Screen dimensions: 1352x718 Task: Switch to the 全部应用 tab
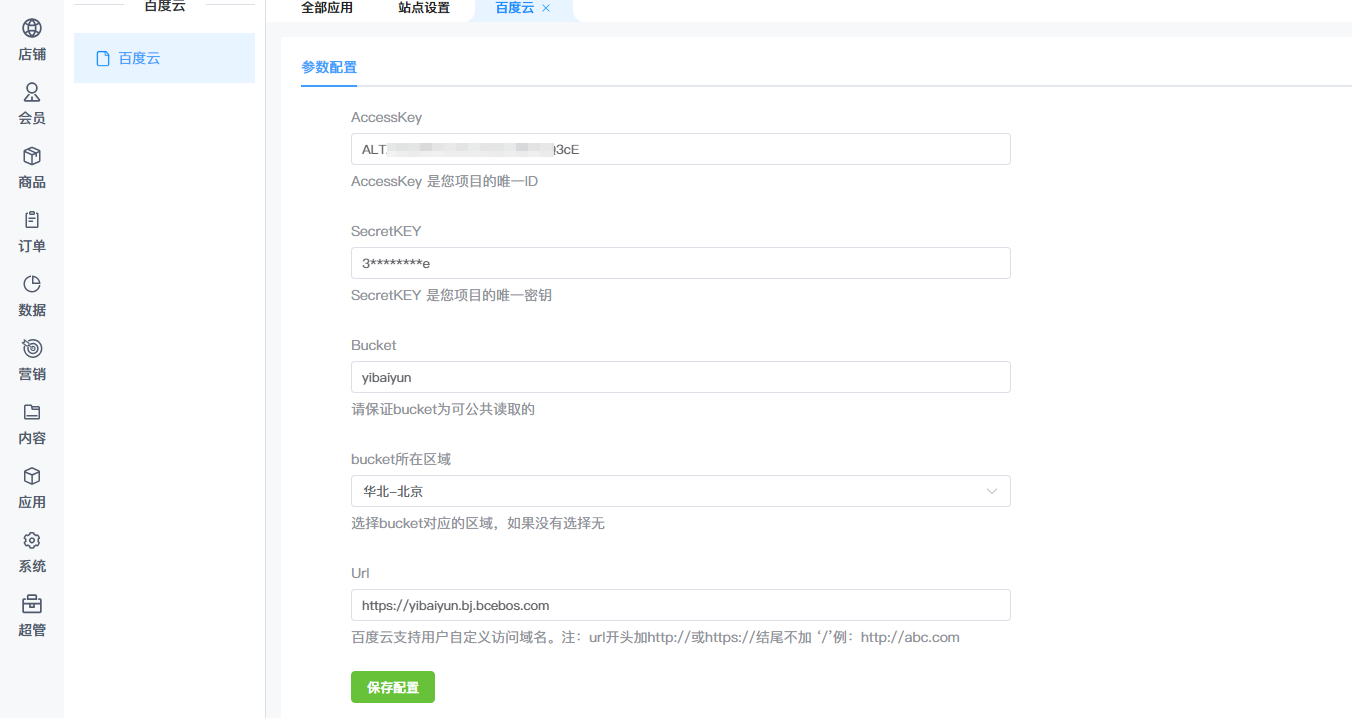tap(327, 8)
